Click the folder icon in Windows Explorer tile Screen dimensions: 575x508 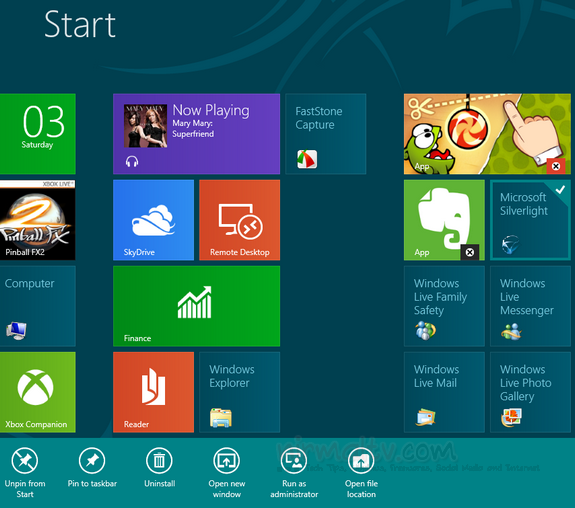point(221,418)
